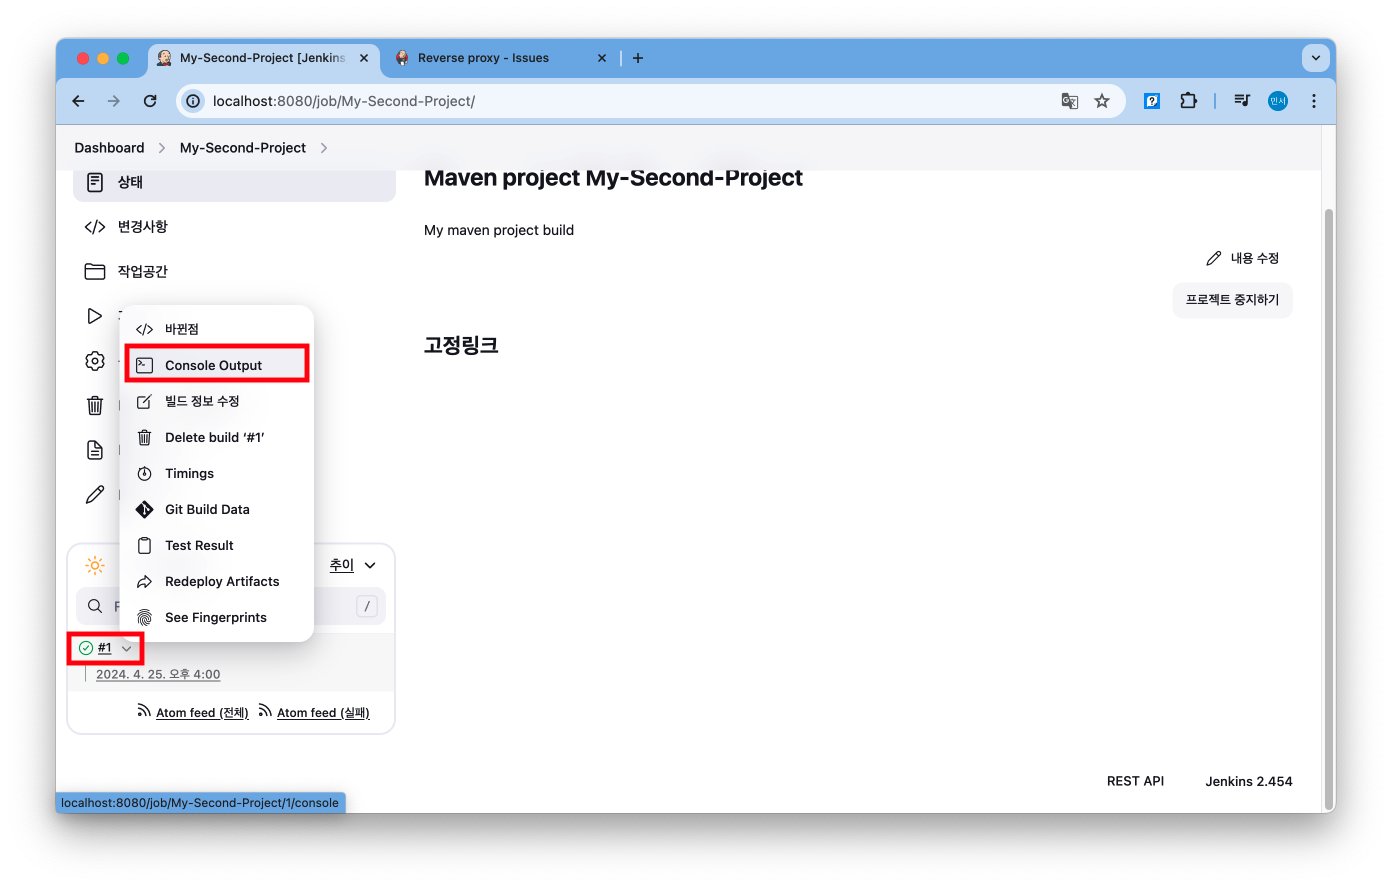The image size is (1392, 887).
Task: Click My-Second-Project breadcrumb
Action: [x=243, y=148]
